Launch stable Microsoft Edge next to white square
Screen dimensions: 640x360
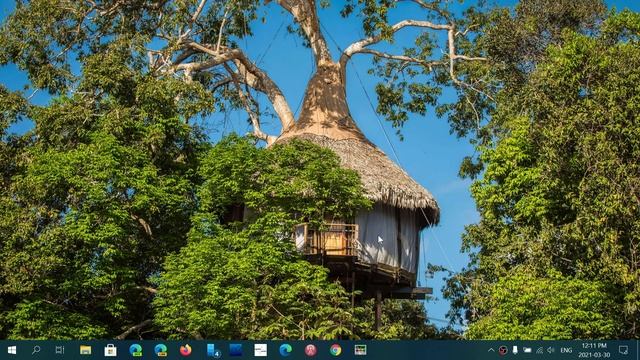pos(286,350)
